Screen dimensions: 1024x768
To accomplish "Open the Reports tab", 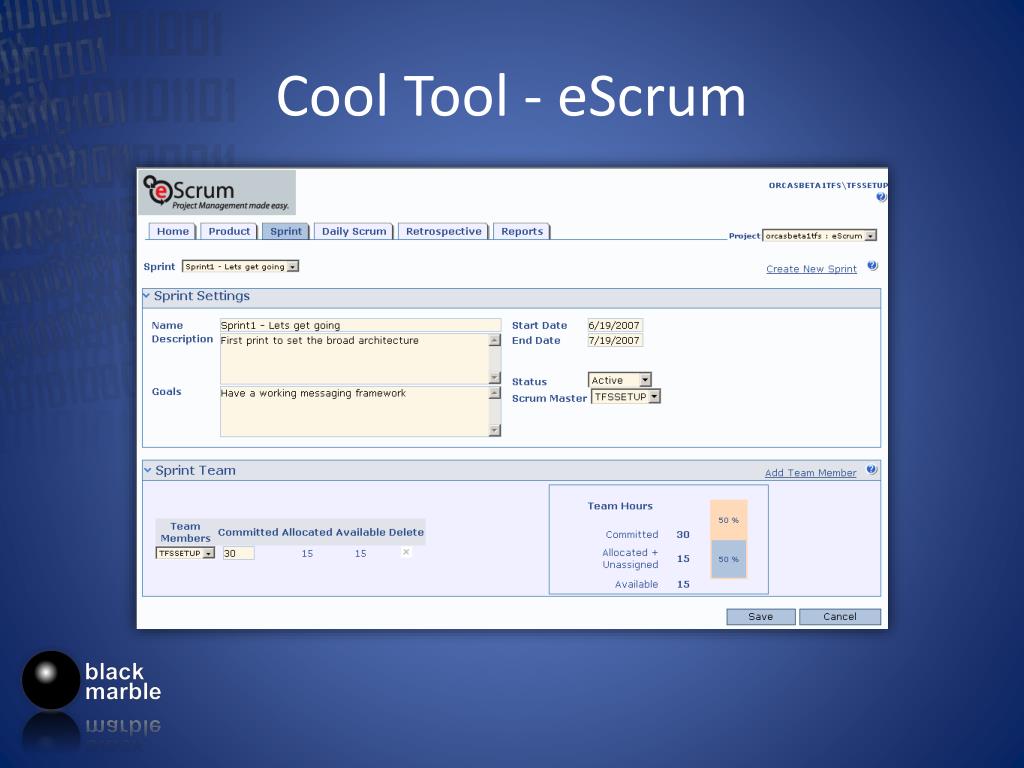I will point(522,231).
